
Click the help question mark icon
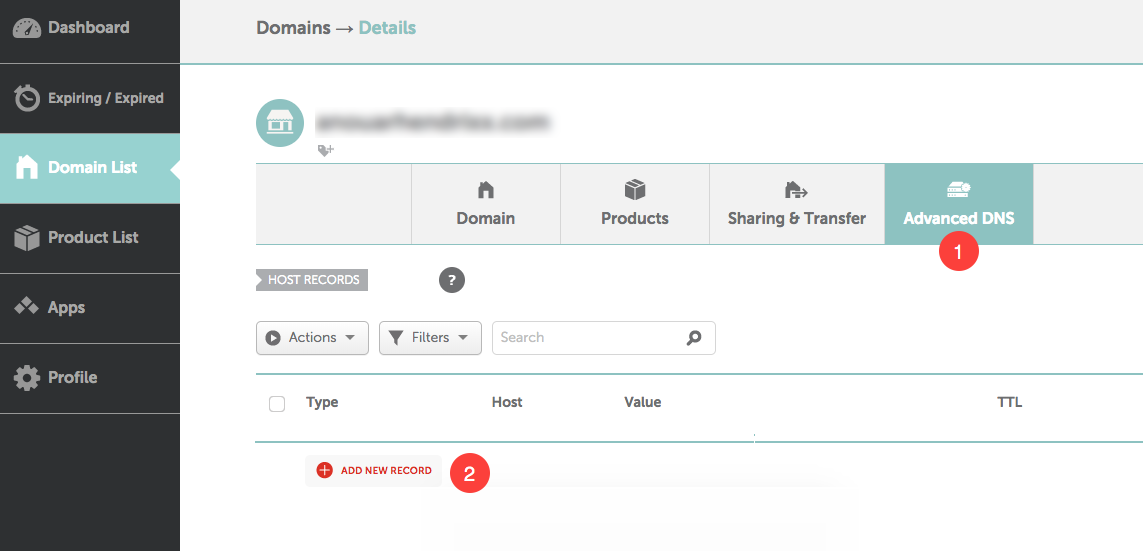(452, 280)
